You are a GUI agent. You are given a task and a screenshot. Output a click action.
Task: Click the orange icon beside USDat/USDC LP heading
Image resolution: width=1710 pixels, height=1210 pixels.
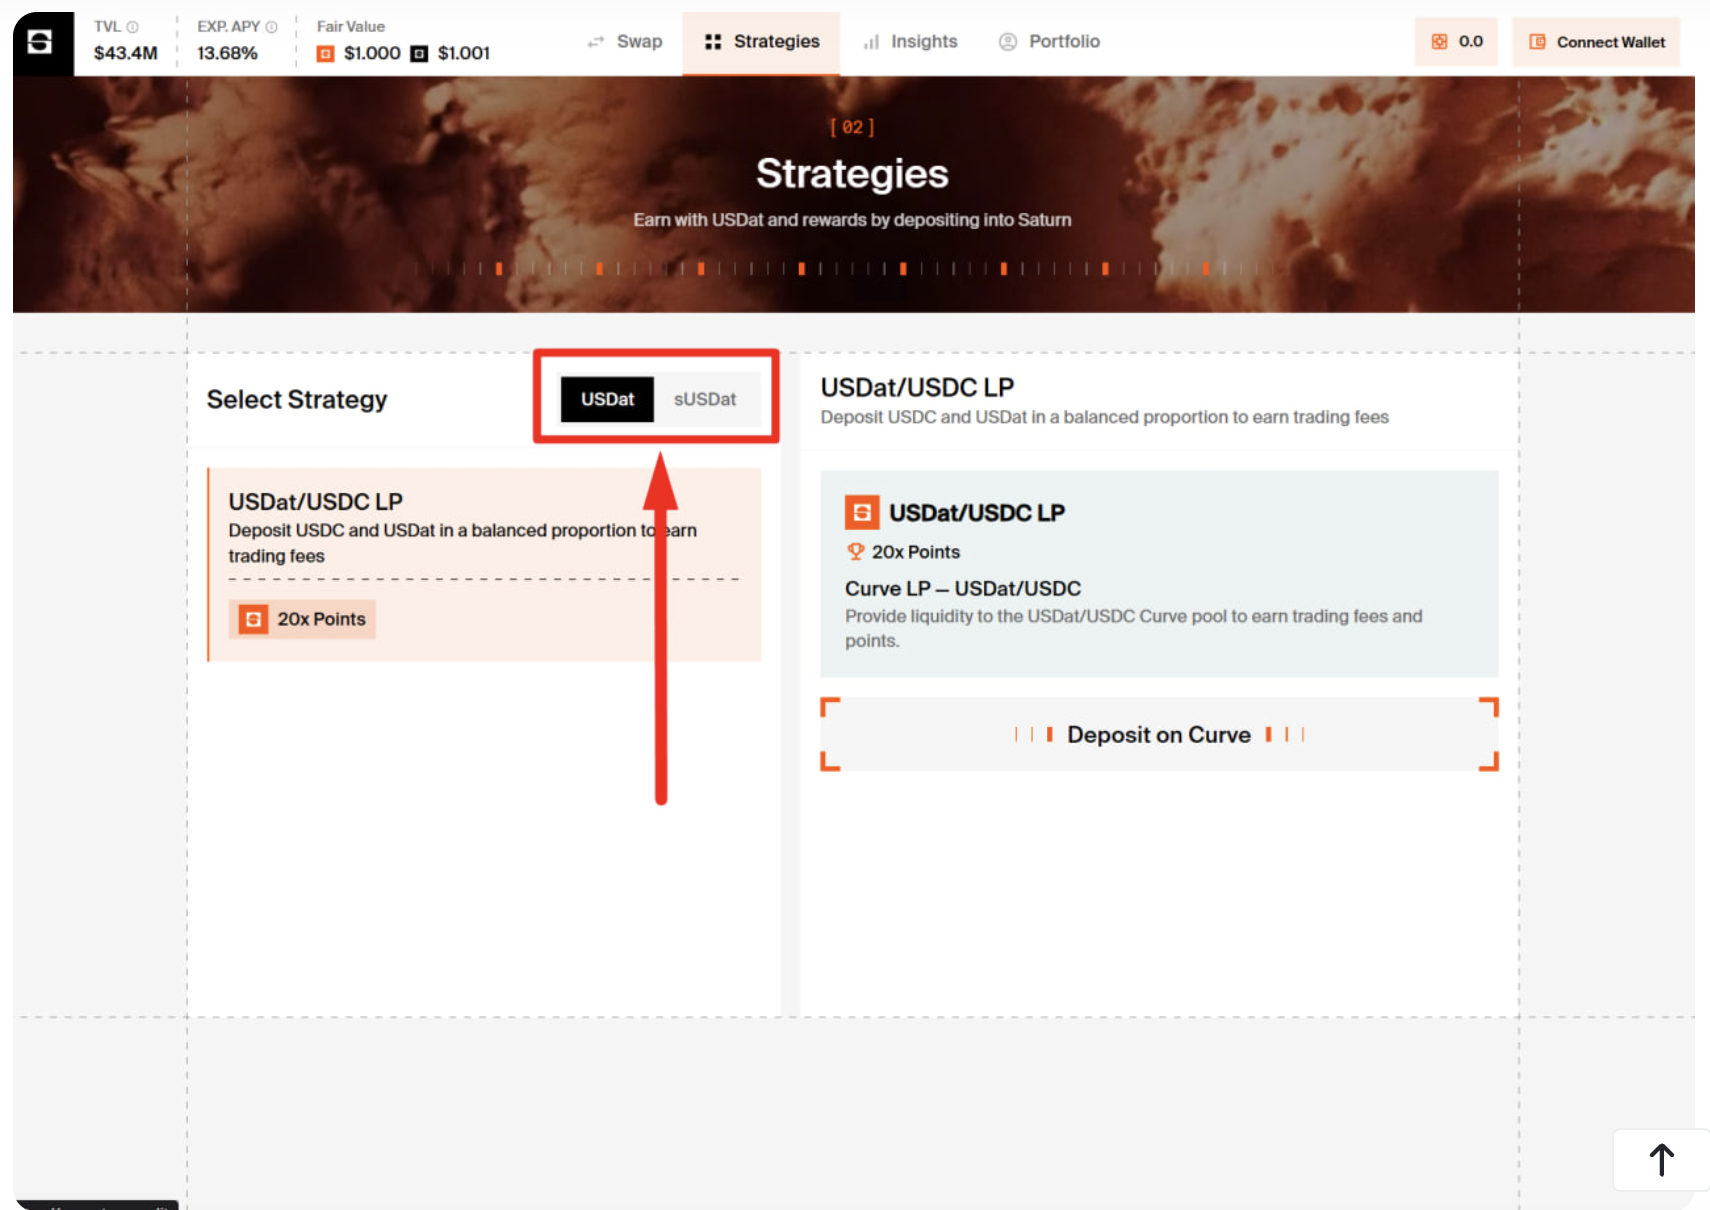[861, 512]
